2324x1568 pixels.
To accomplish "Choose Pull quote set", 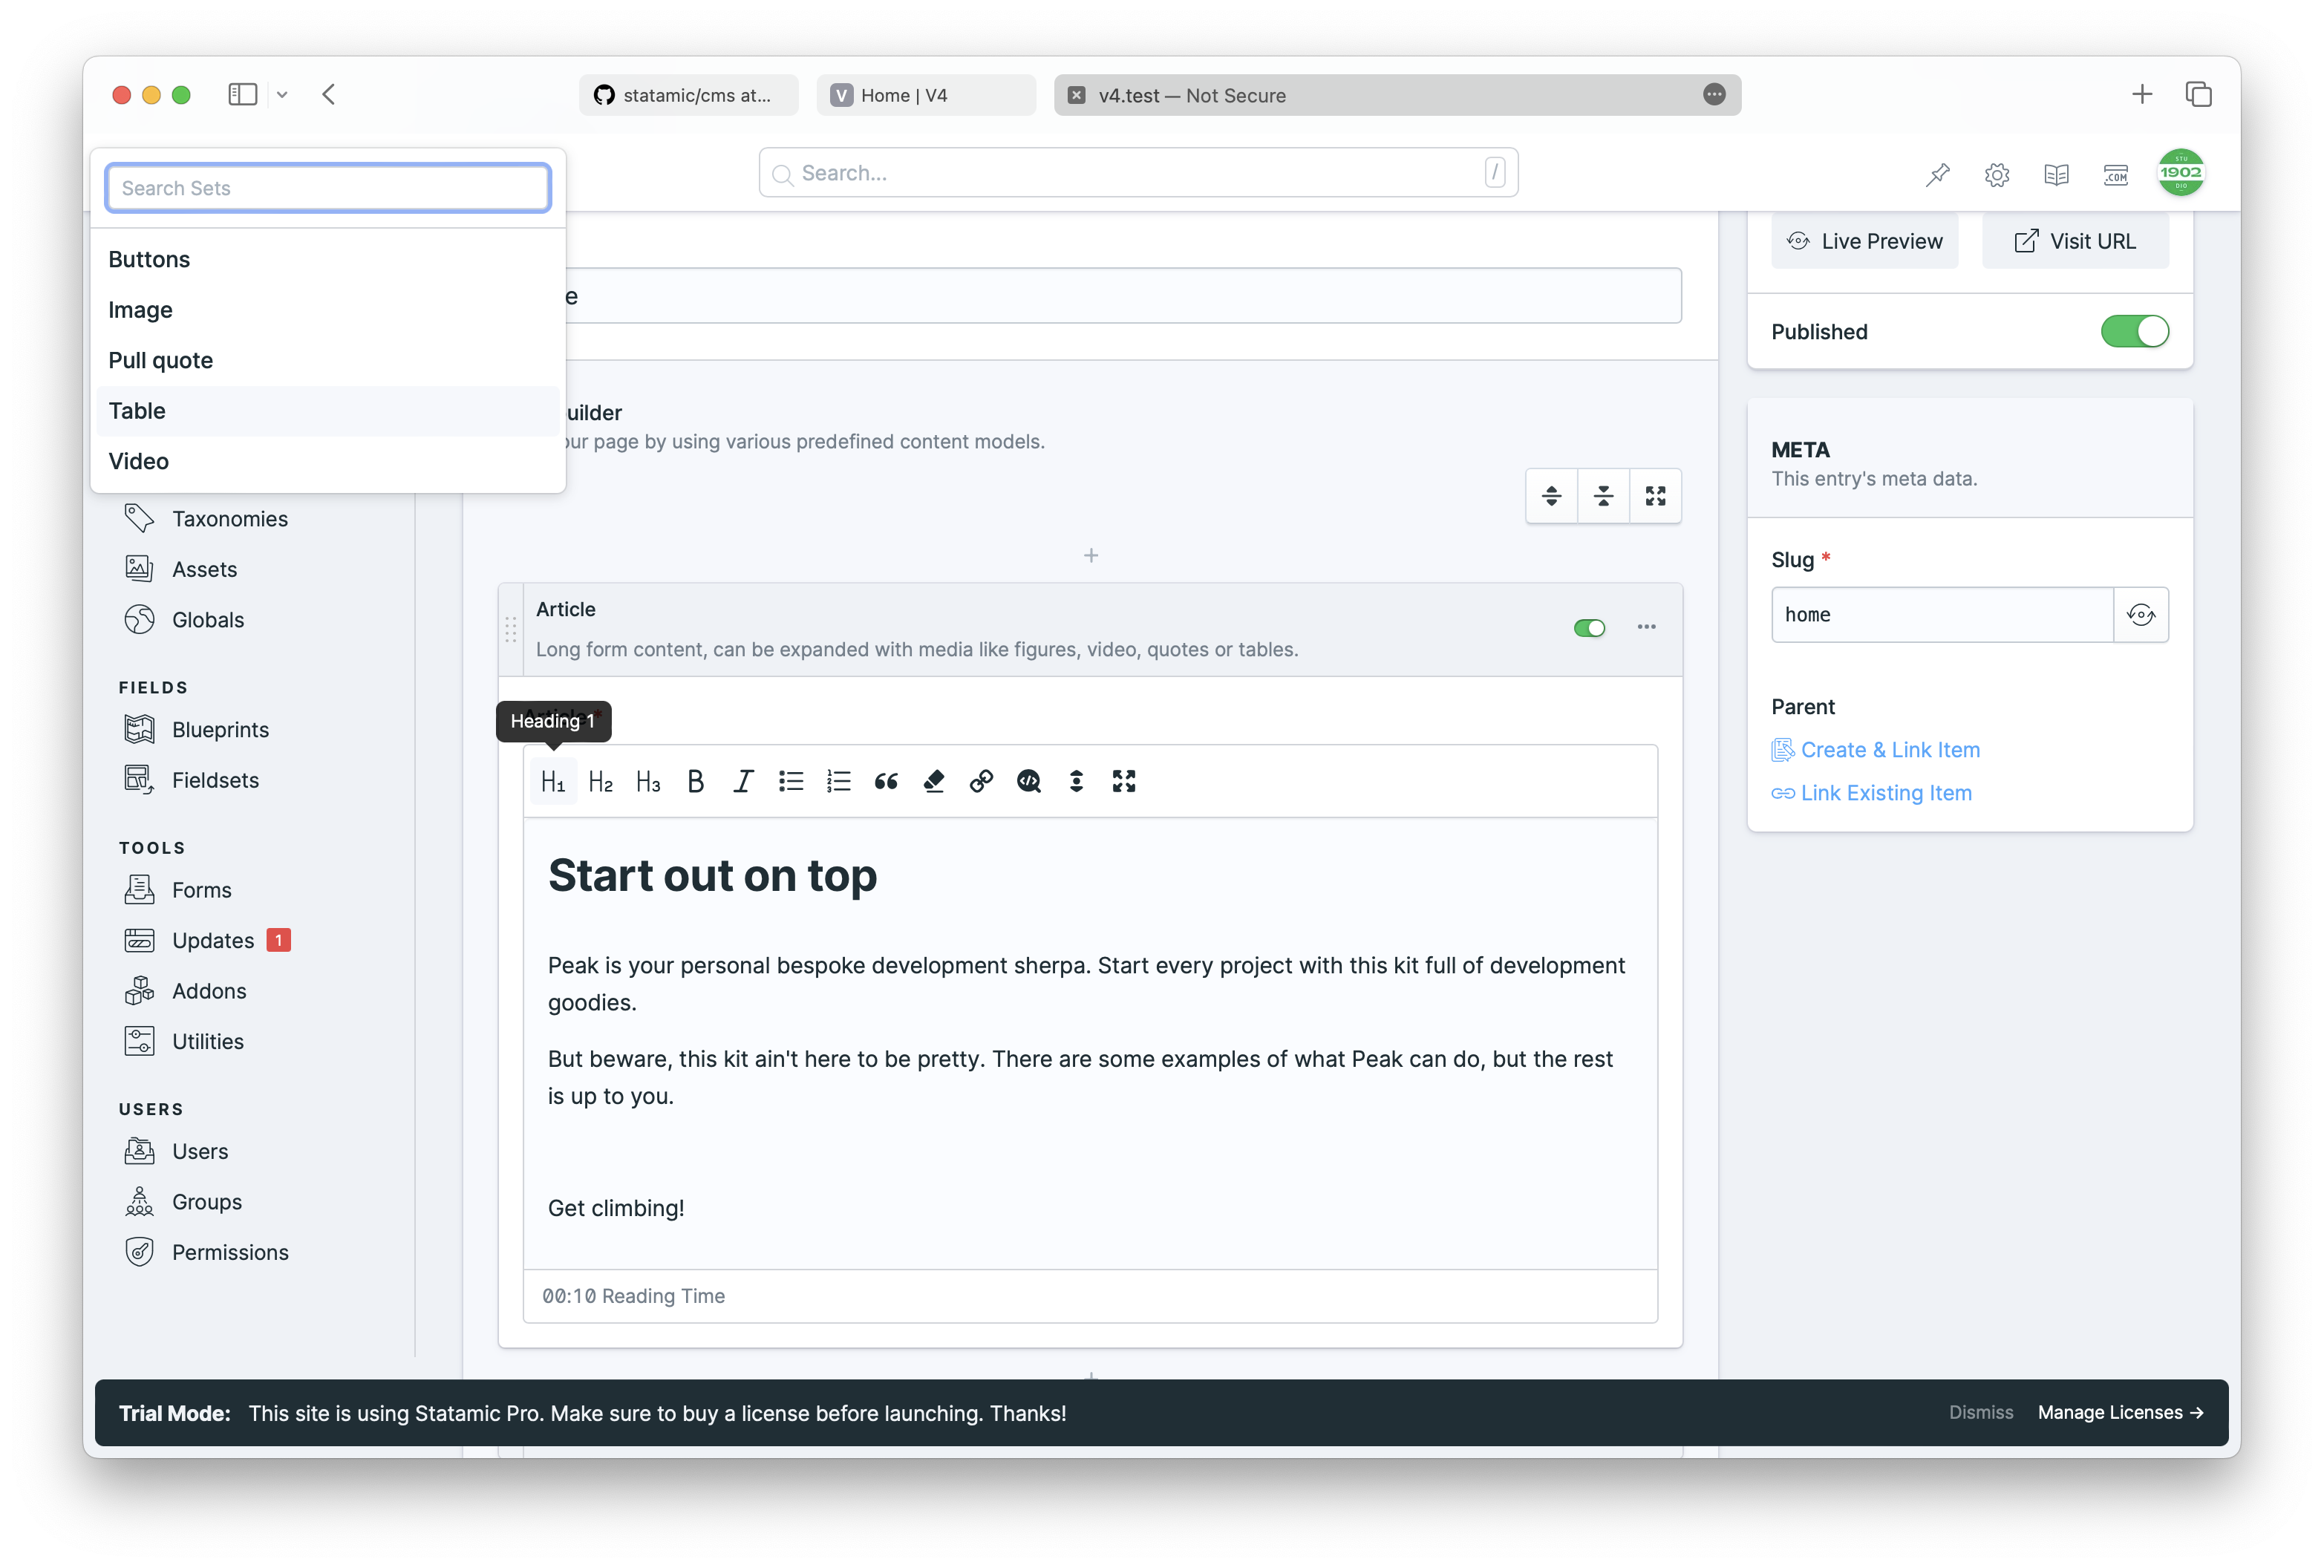I will pos(328,361).
